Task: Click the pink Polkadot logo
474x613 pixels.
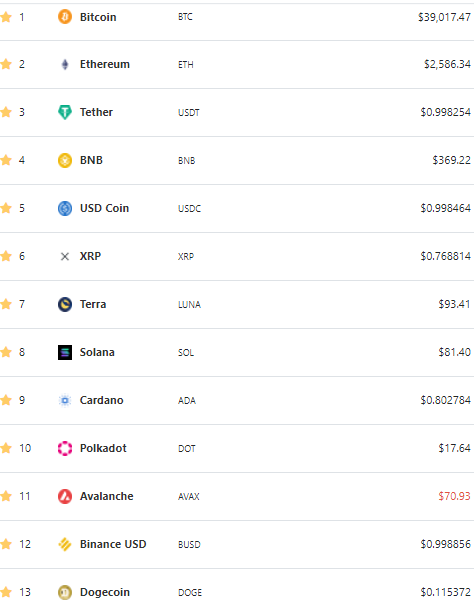Action: point(65,448)
